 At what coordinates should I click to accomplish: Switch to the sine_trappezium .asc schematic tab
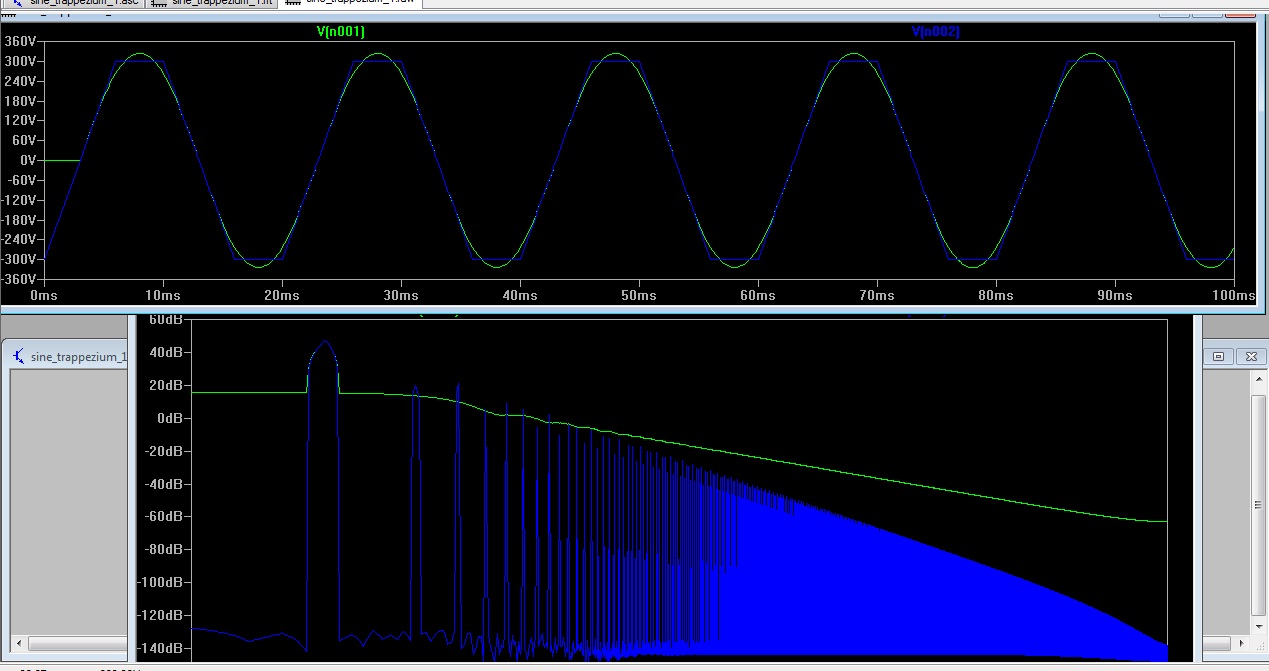coord(82,3)
